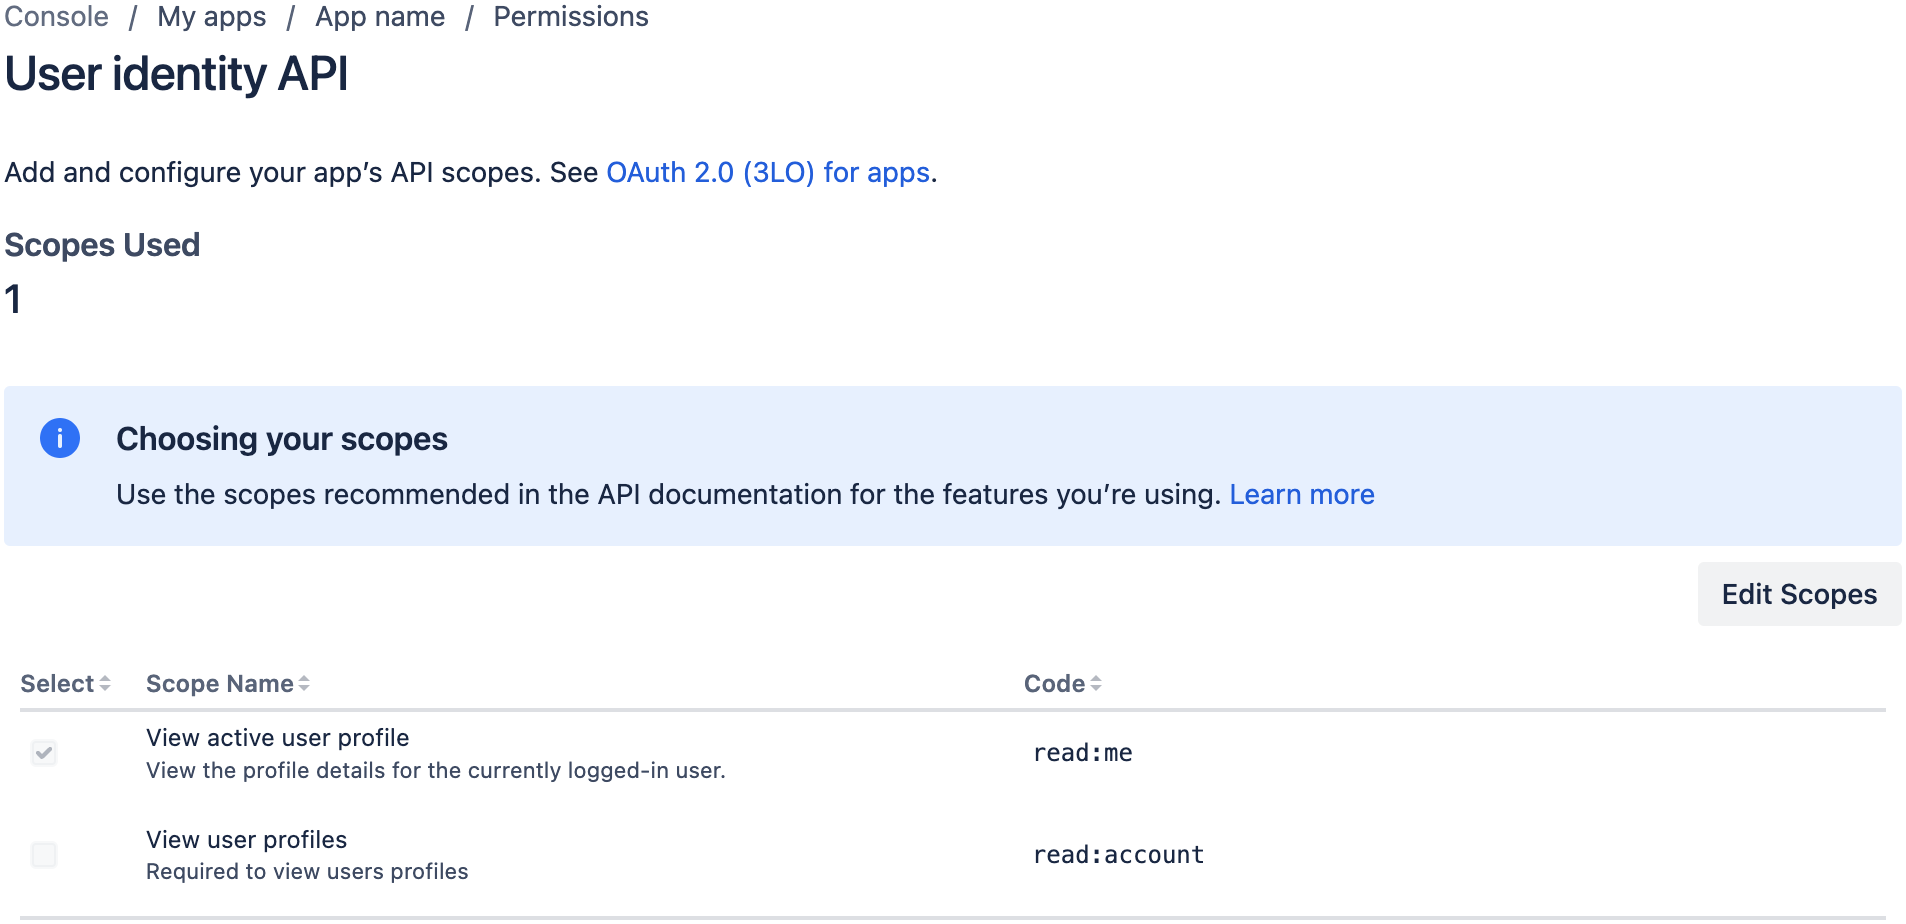Check the View user profiles checkbox

click(44, 855)
